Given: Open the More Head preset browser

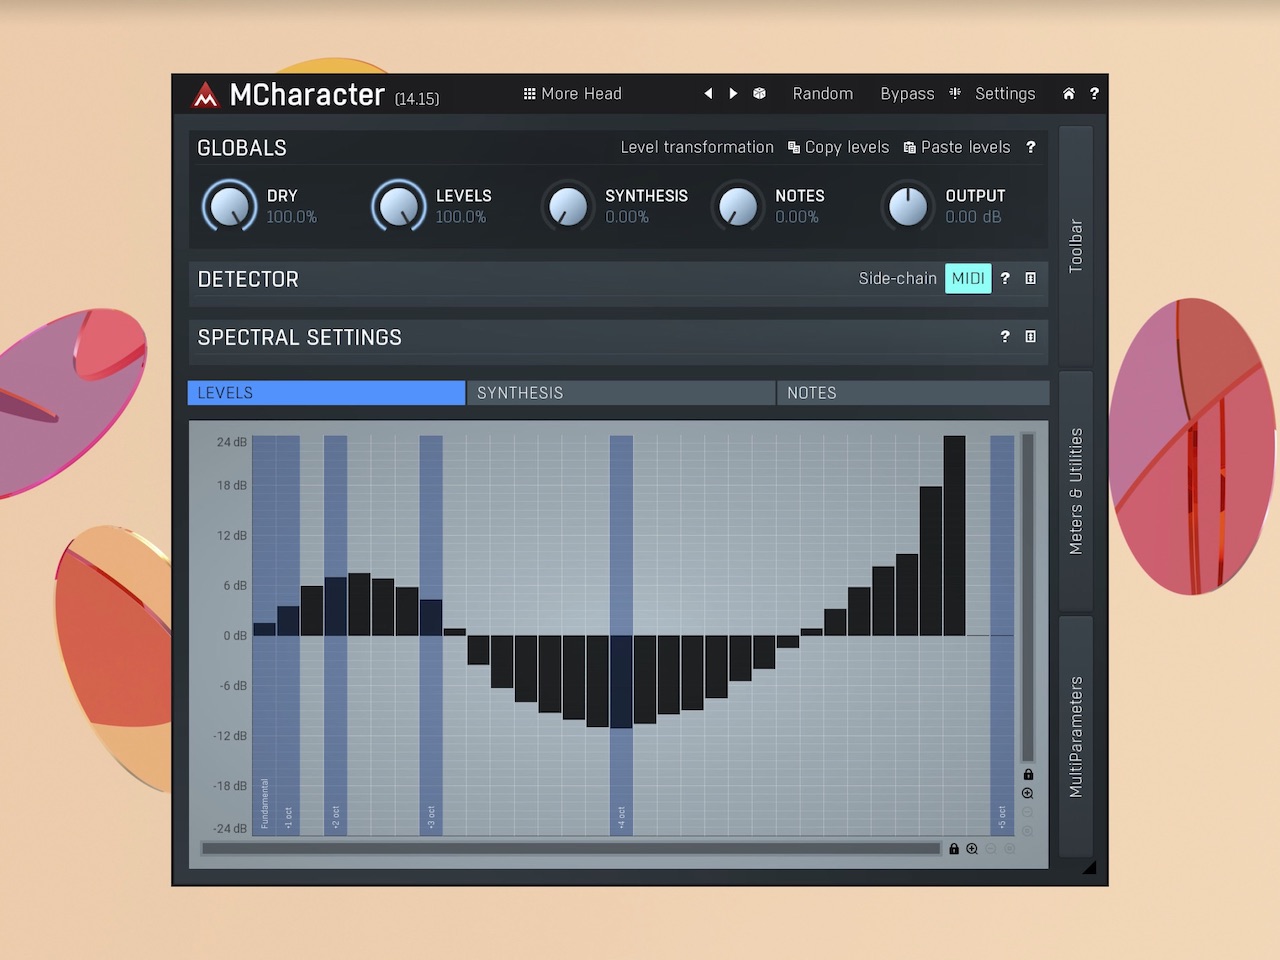Looking at the screenshot, I should tap(572, 93).
